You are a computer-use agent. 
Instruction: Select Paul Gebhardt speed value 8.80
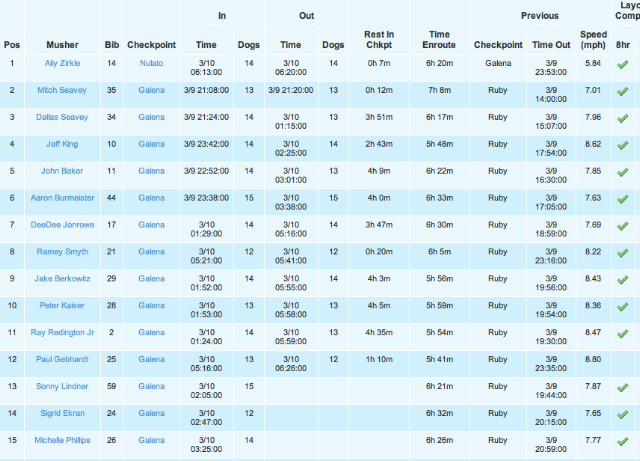click(593, 360)
